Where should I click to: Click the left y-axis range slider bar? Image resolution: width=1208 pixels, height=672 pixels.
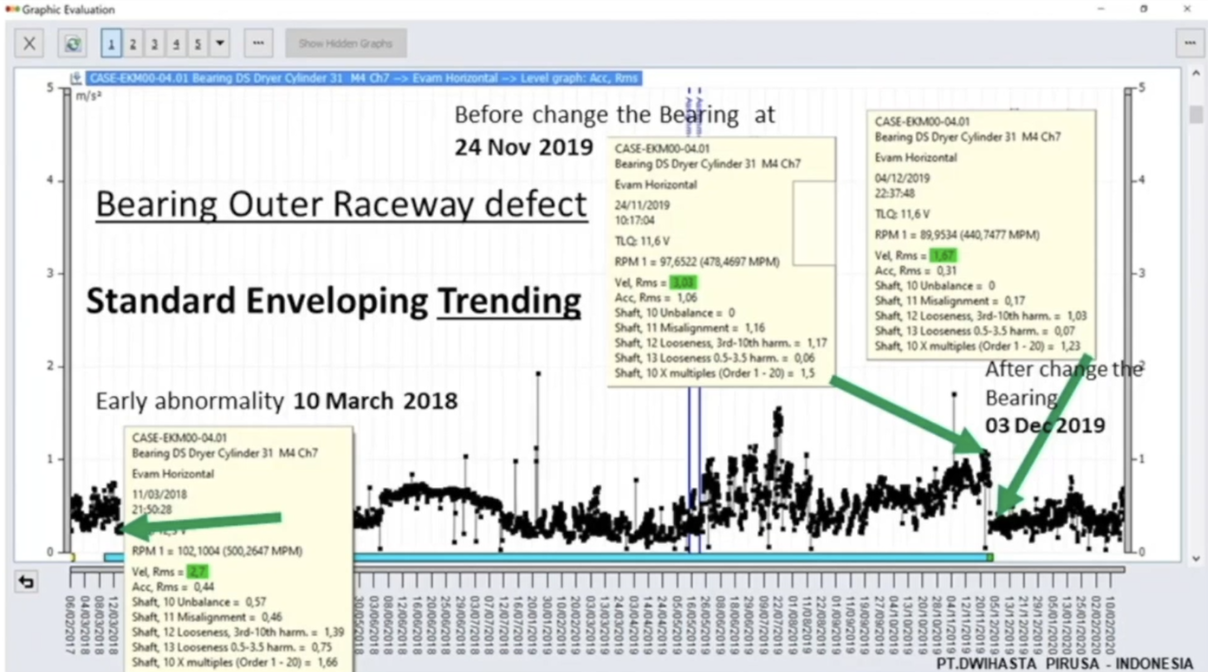pos(67,320)
